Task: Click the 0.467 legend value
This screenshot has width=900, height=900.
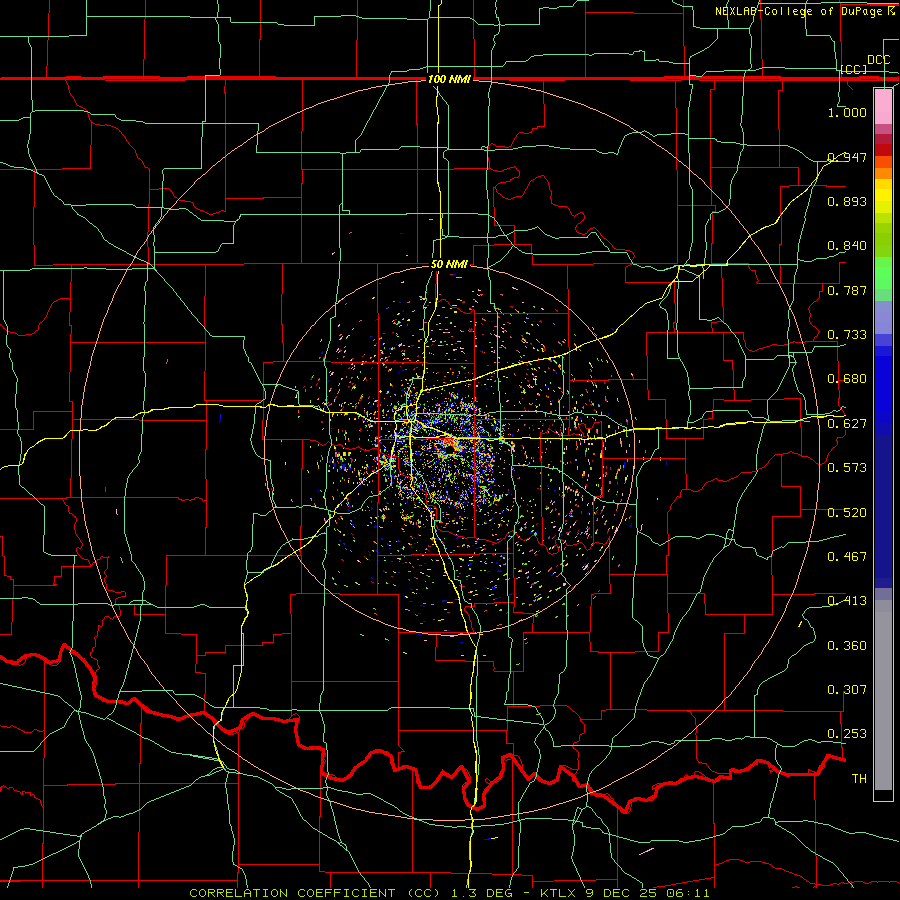Action: (x=847, y=557)
